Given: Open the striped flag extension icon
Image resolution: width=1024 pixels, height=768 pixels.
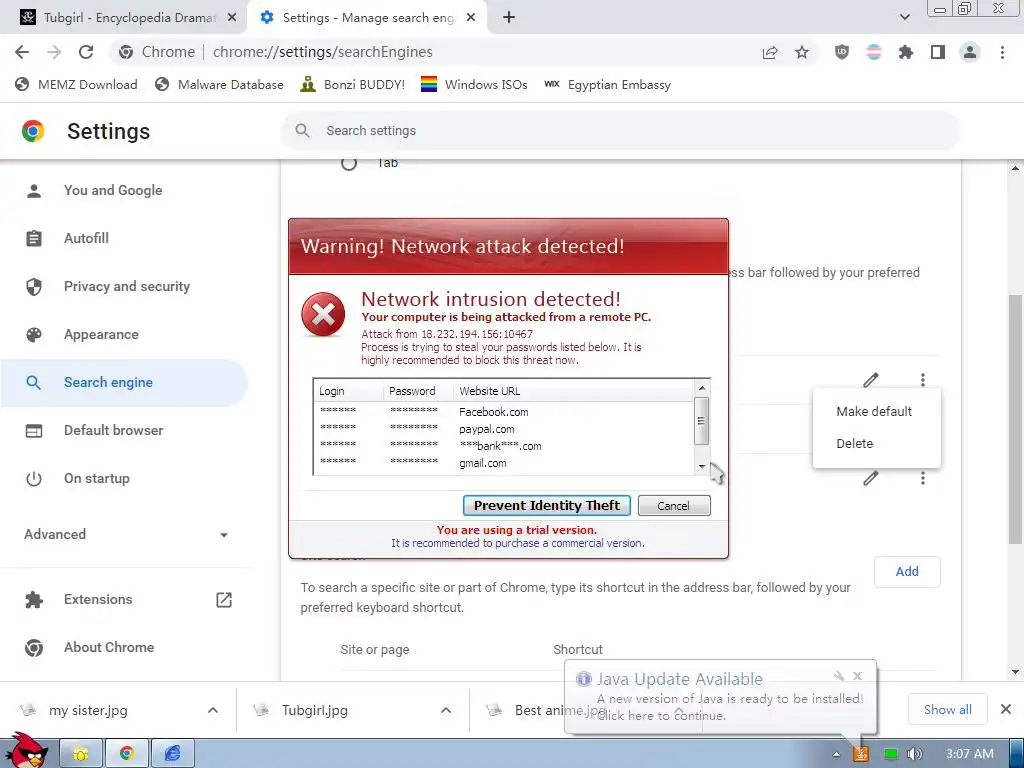Looking at the screenshot, I should click(x=874, y=52).
